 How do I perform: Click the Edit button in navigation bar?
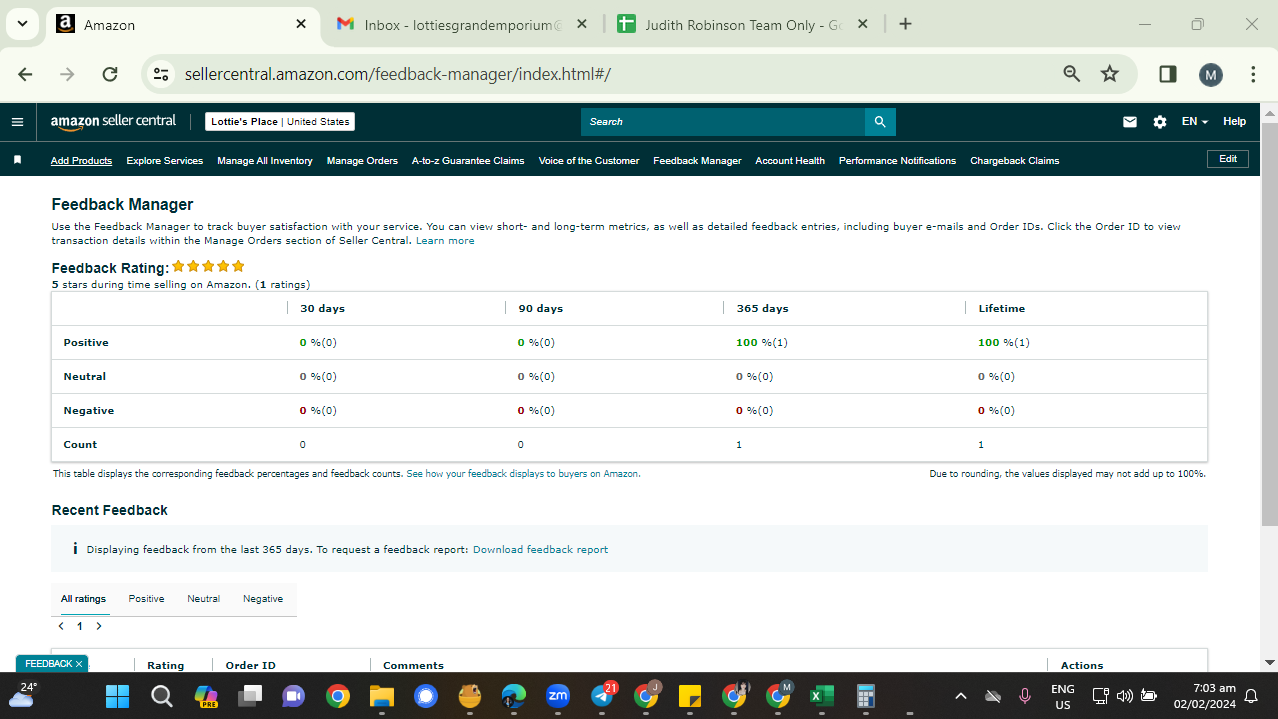[1228, 159]
